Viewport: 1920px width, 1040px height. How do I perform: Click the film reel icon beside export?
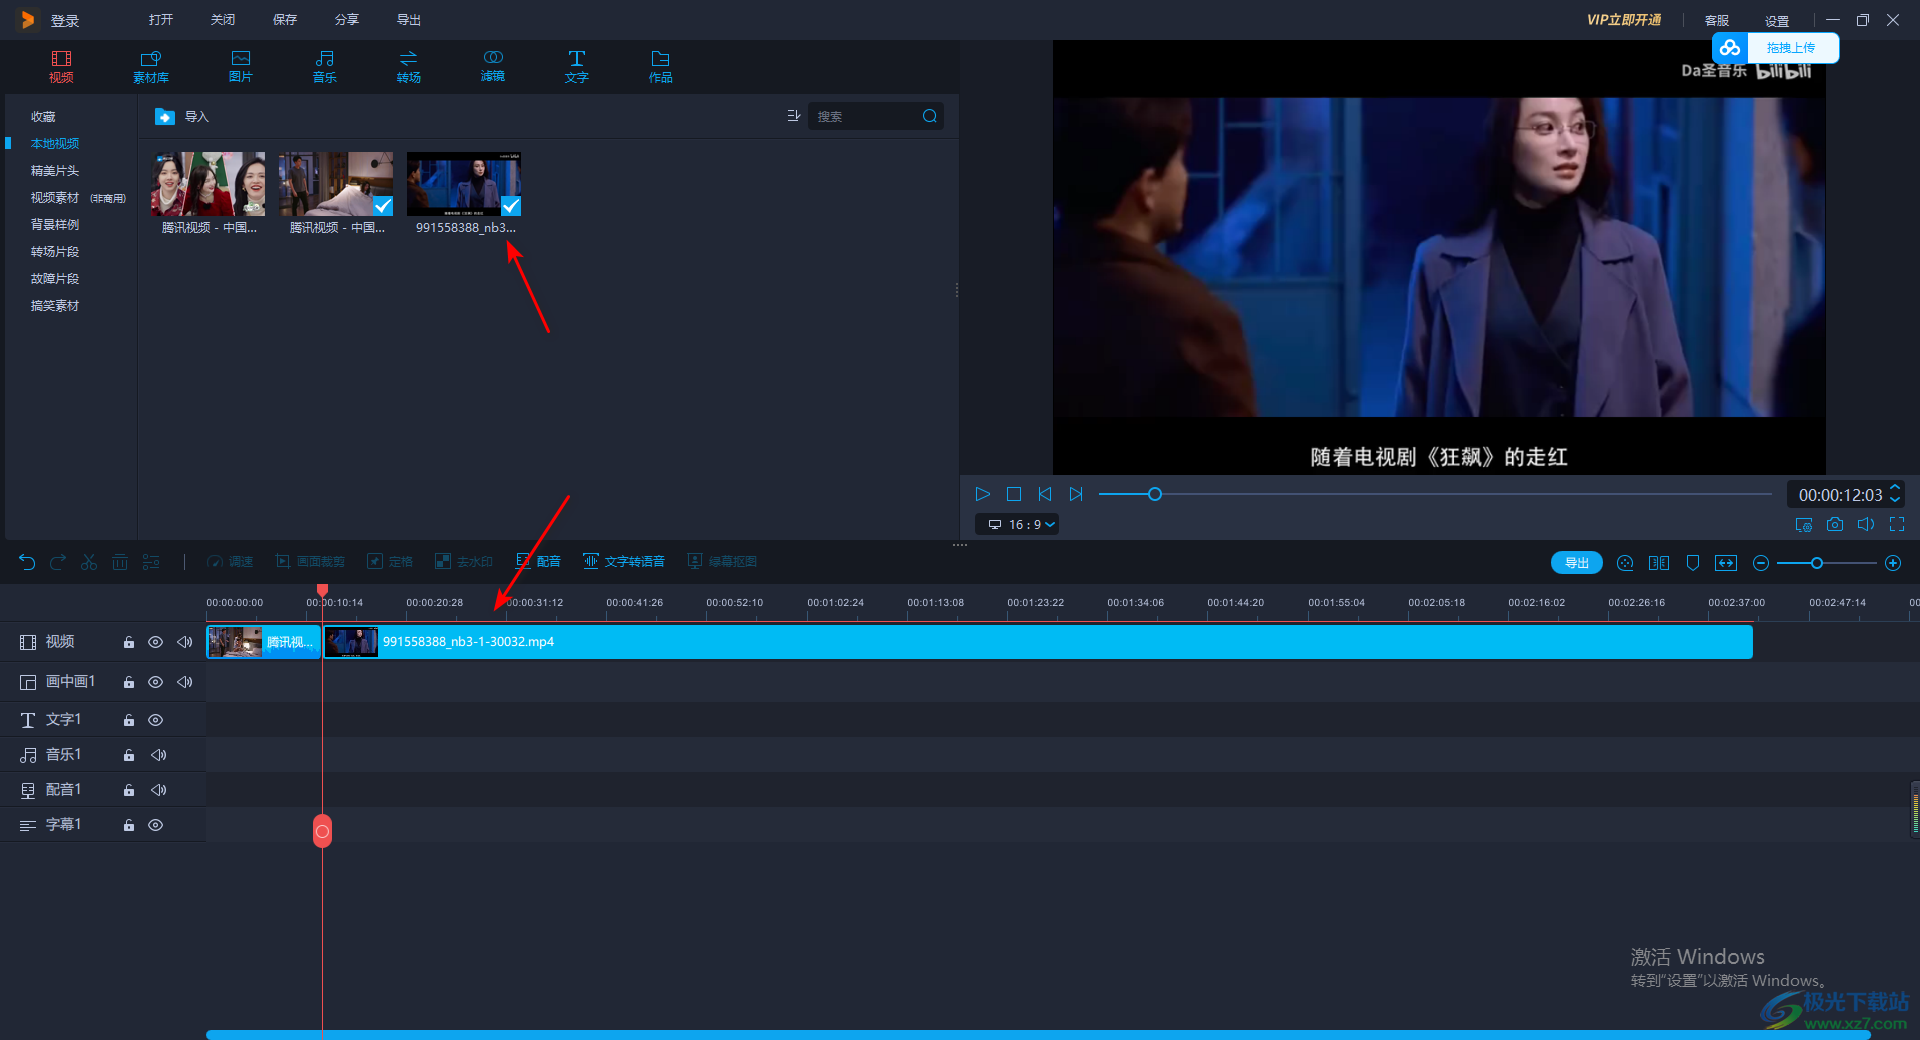pos(1625,563)
